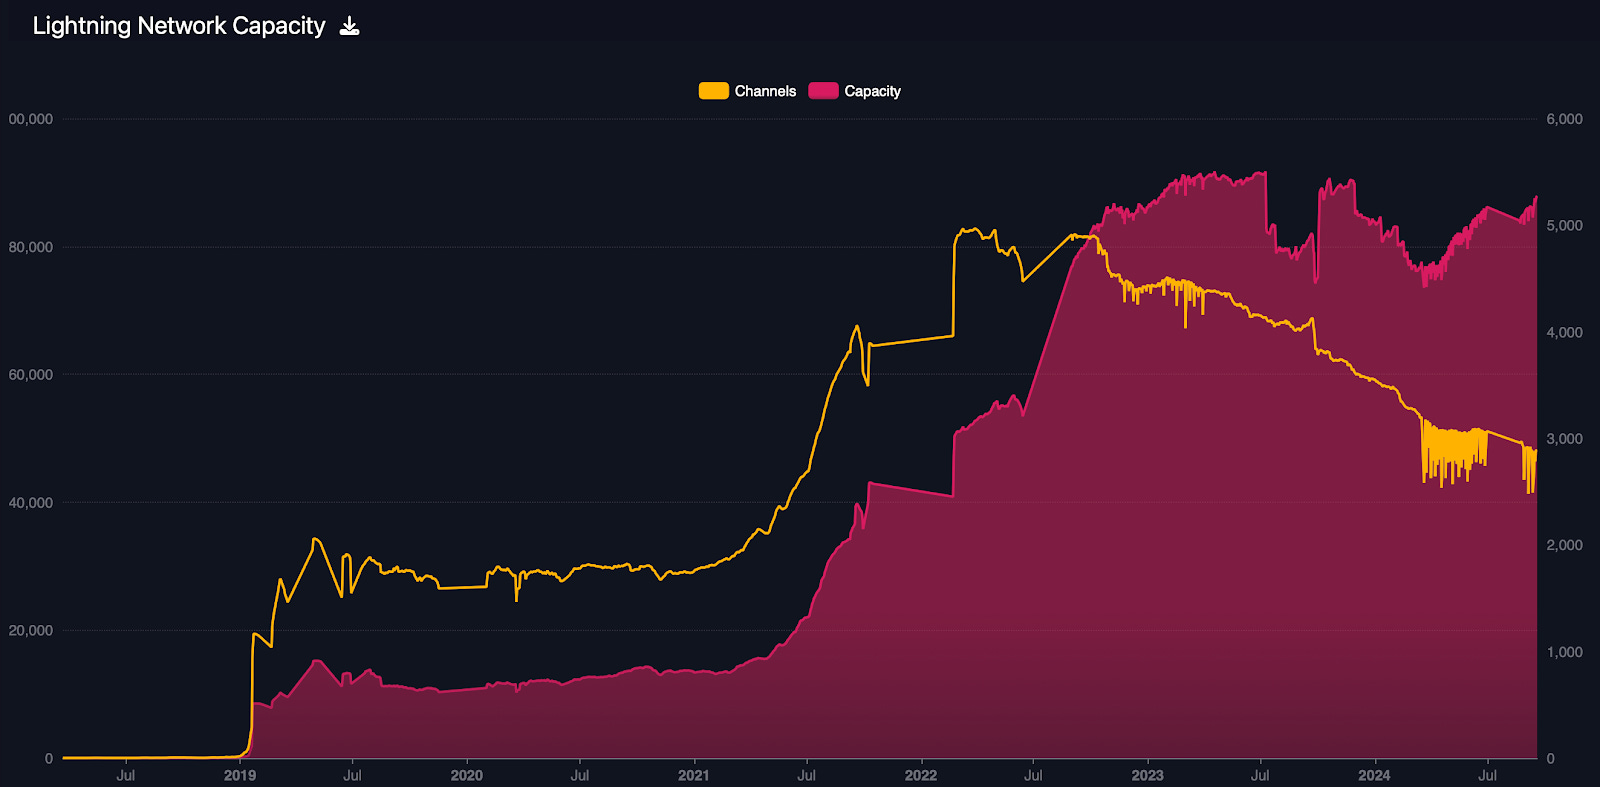
Task: Click the 4,000 right axis label
Action: 1565,332
